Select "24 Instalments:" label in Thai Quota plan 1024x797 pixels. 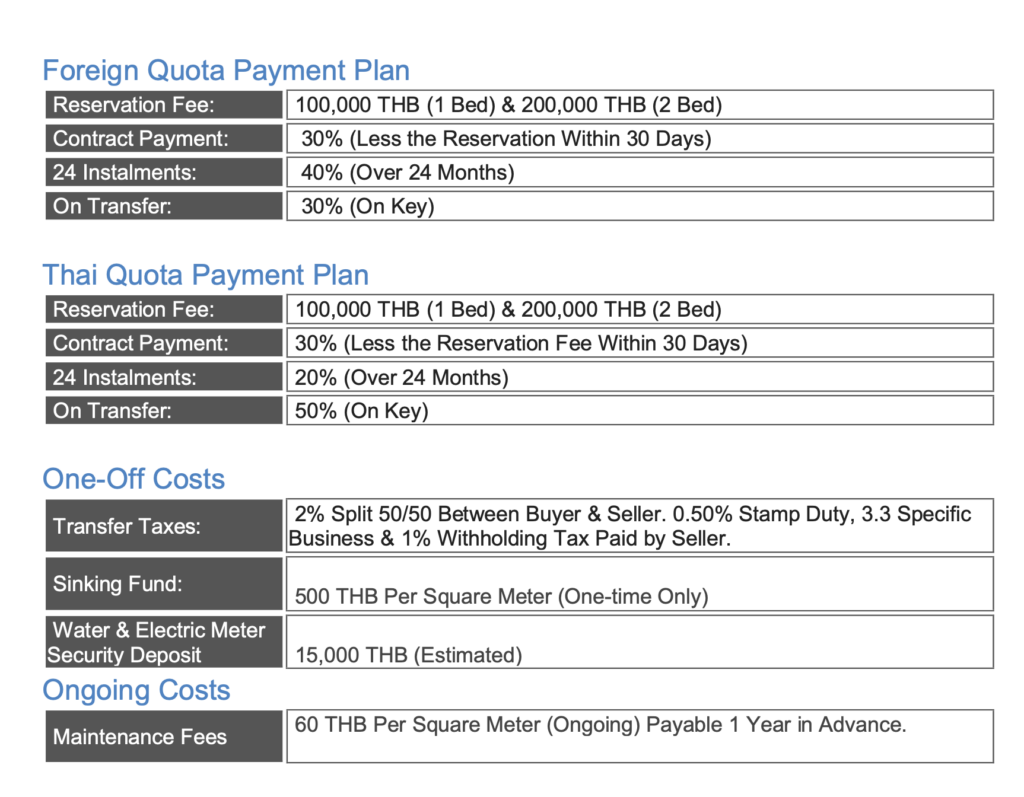coord(164,377)
